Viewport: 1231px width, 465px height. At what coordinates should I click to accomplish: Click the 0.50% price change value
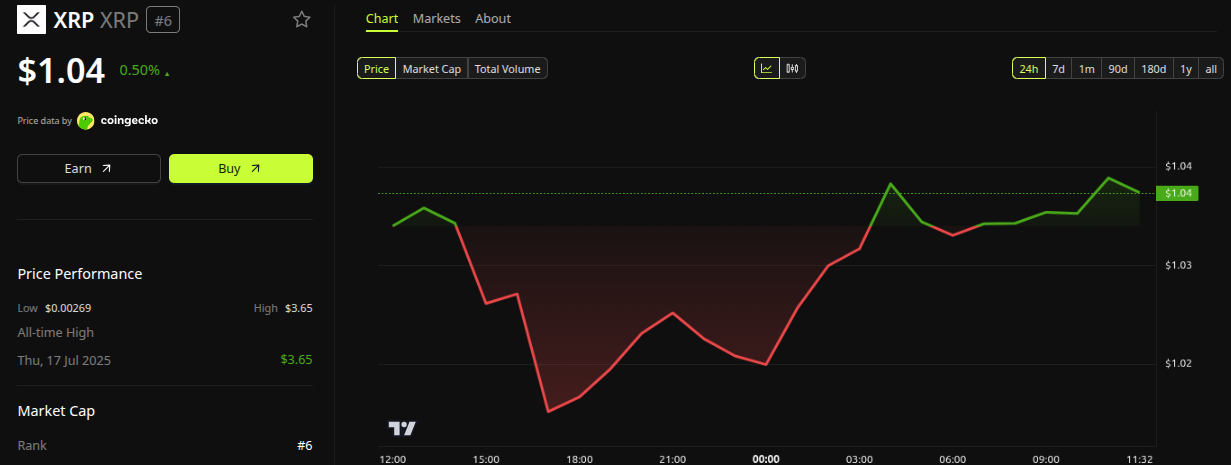(x=139, y=70)
